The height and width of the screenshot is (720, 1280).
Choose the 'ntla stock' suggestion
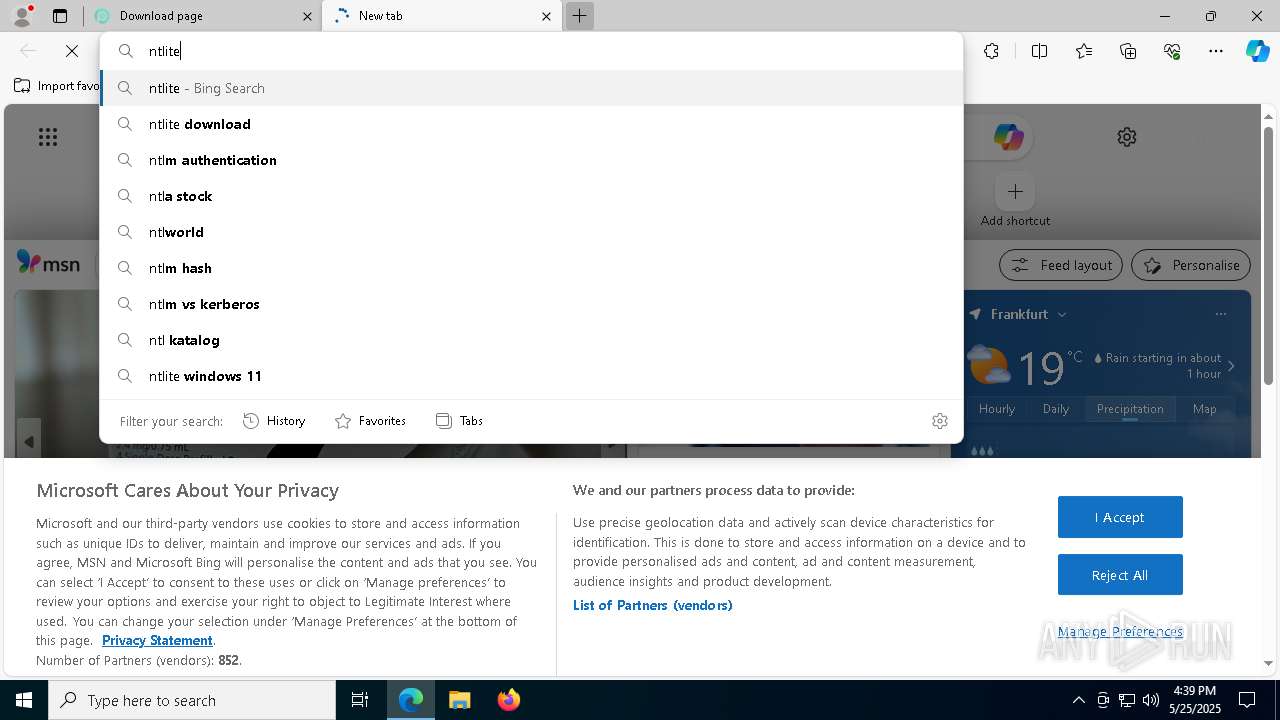click(x=531, y=196)
